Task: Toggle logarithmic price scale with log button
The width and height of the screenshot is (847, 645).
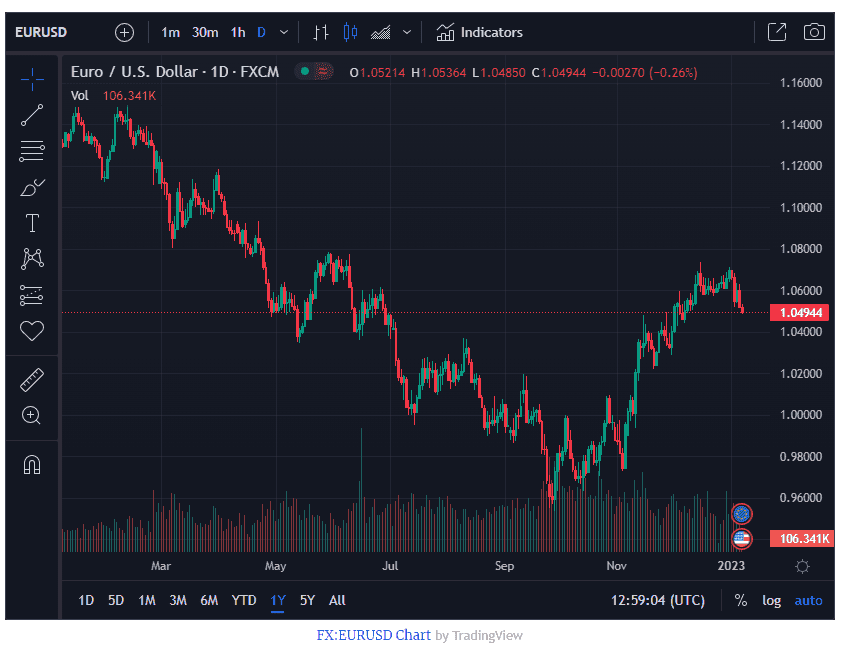Action: (x=771, y=600)
